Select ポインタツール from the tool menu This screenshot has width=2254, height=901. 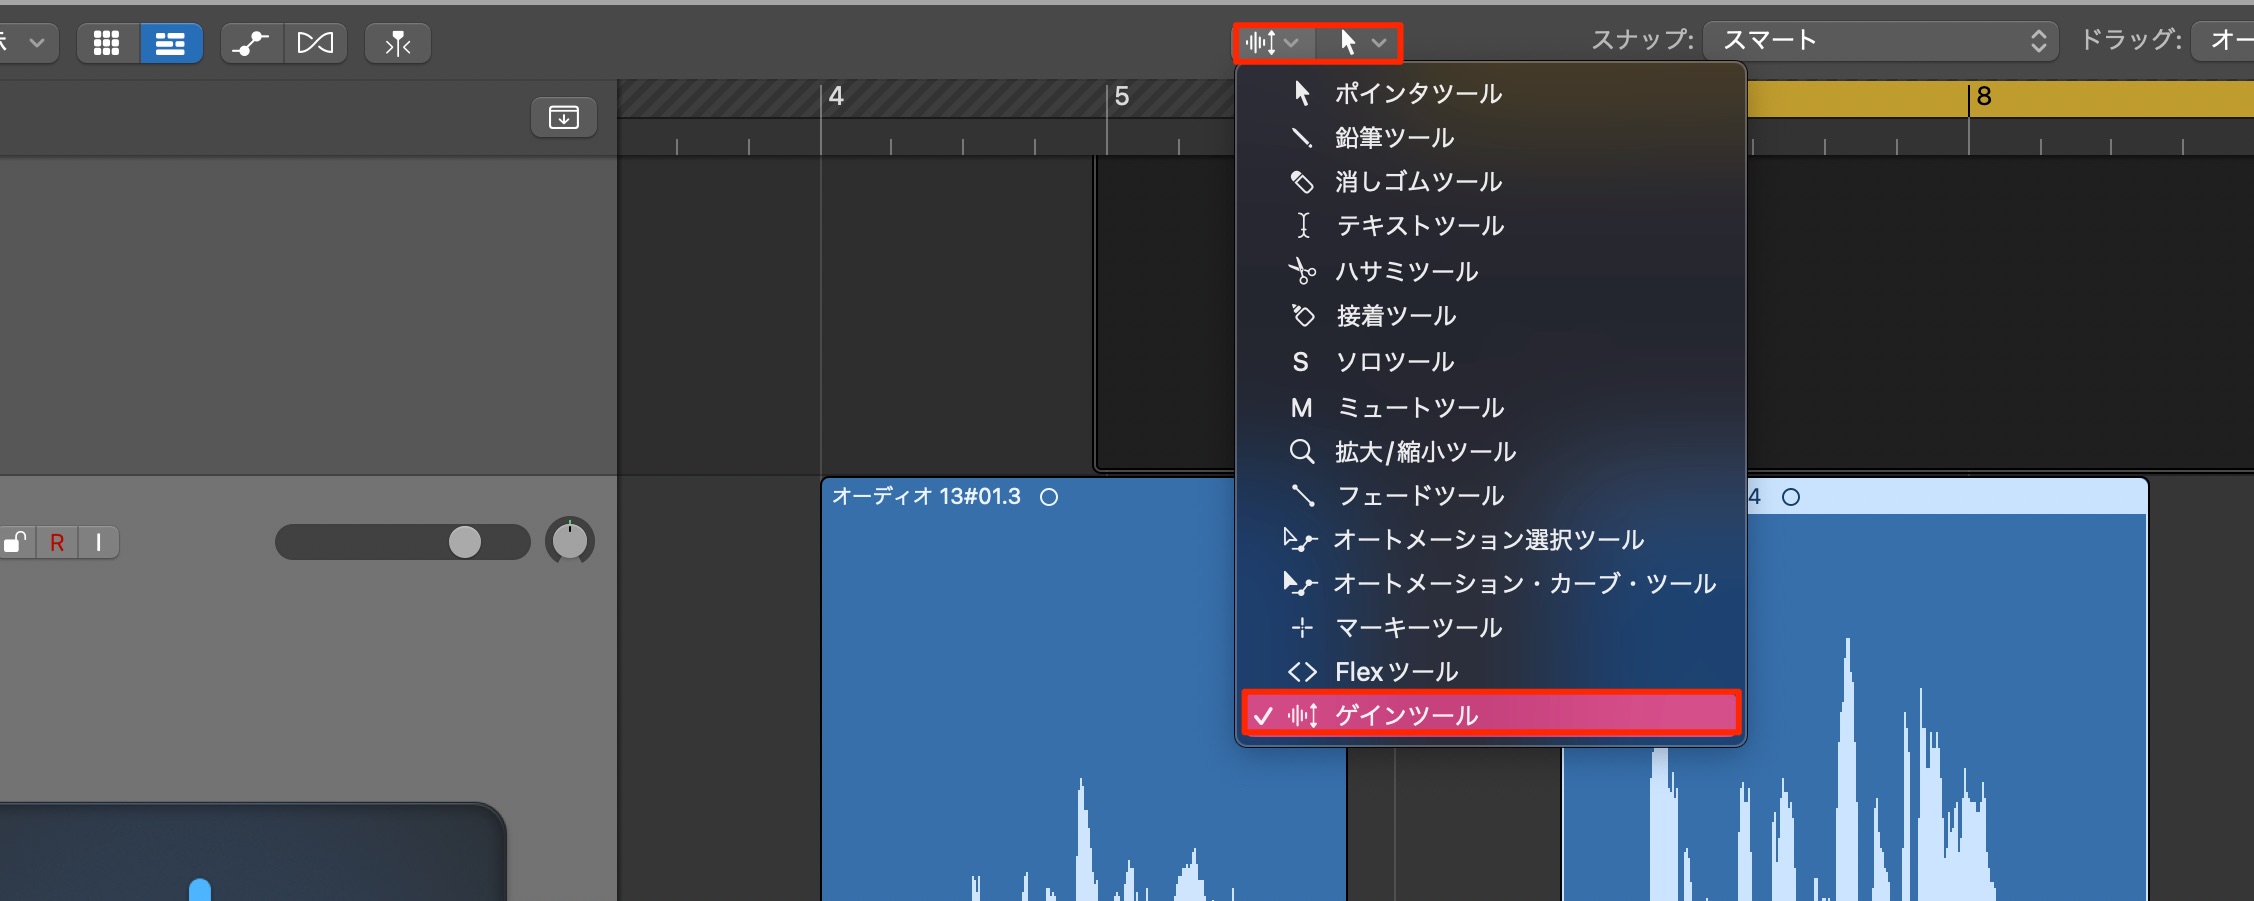[1491, 93]
